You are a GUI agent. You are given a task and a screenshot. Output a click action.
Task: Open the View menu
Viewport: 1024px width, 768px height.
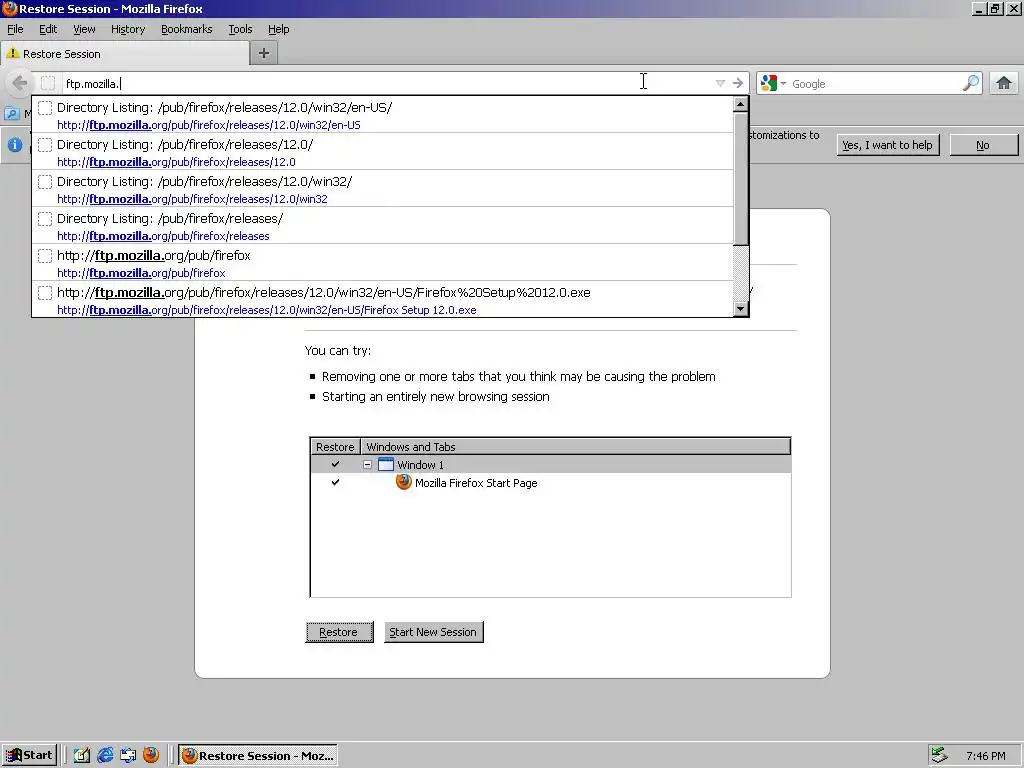84,29
